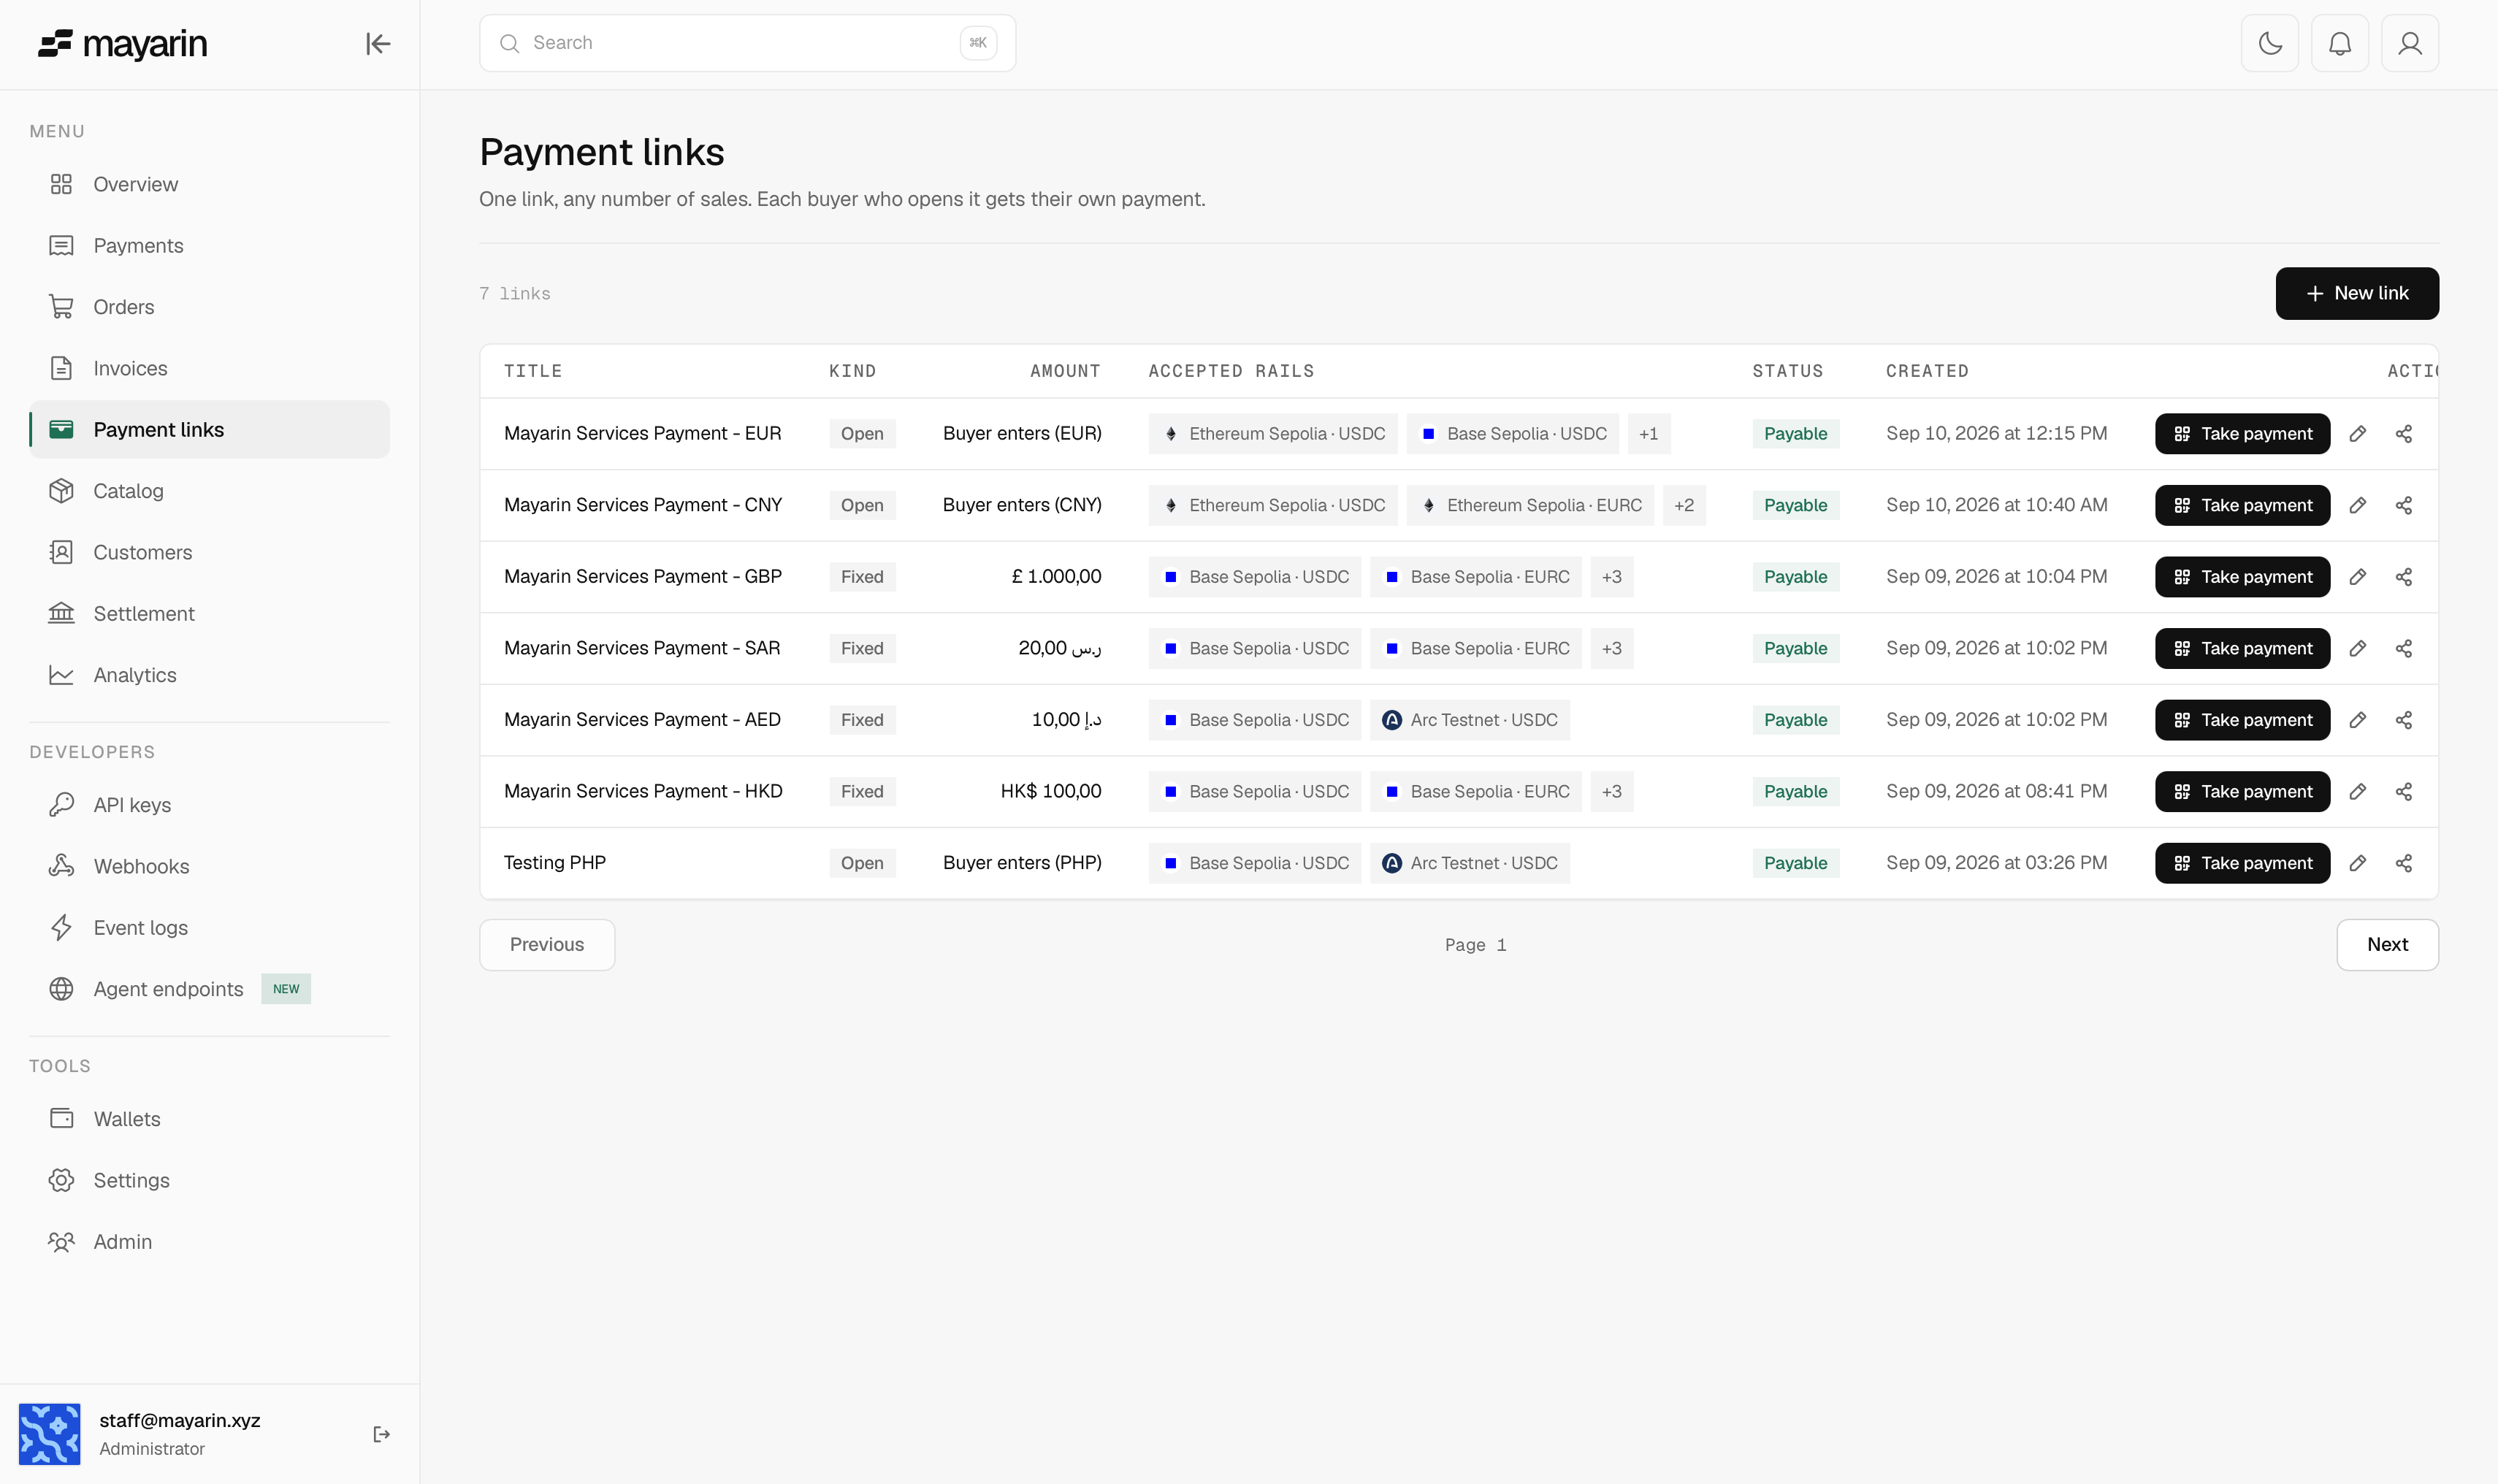The height and width of the screenshot is (1484, 2498).
Task: Toggle dark mode moon icon
Action: 2270,43
